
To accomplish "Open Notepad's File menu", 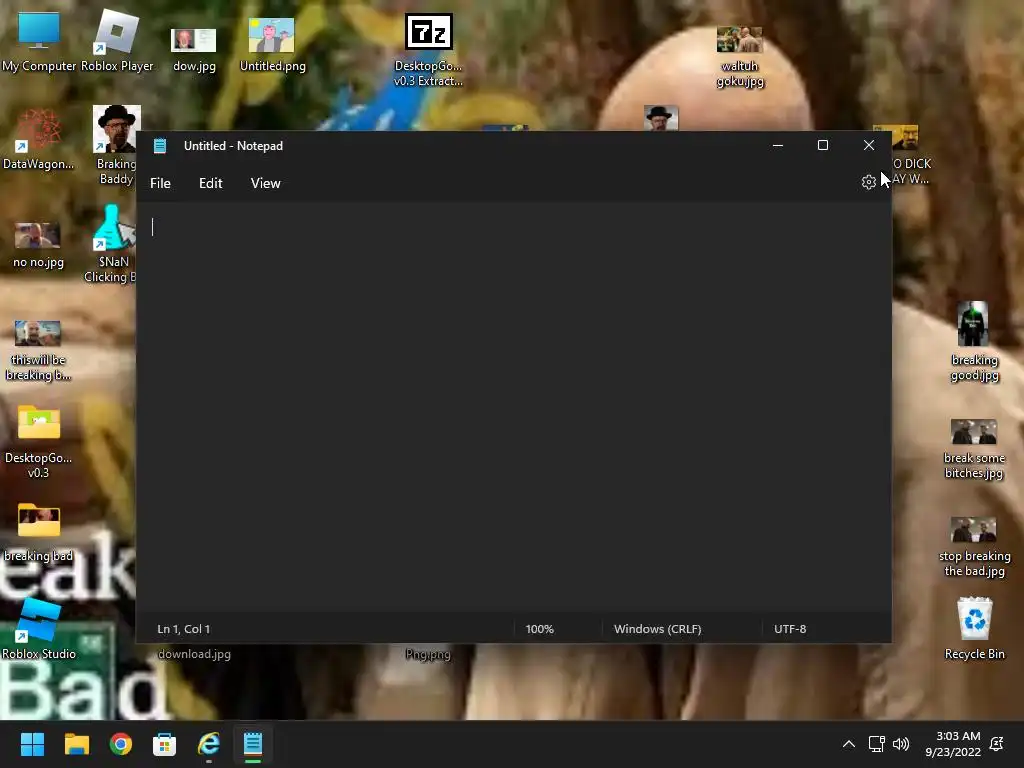I will pos(160,184).
